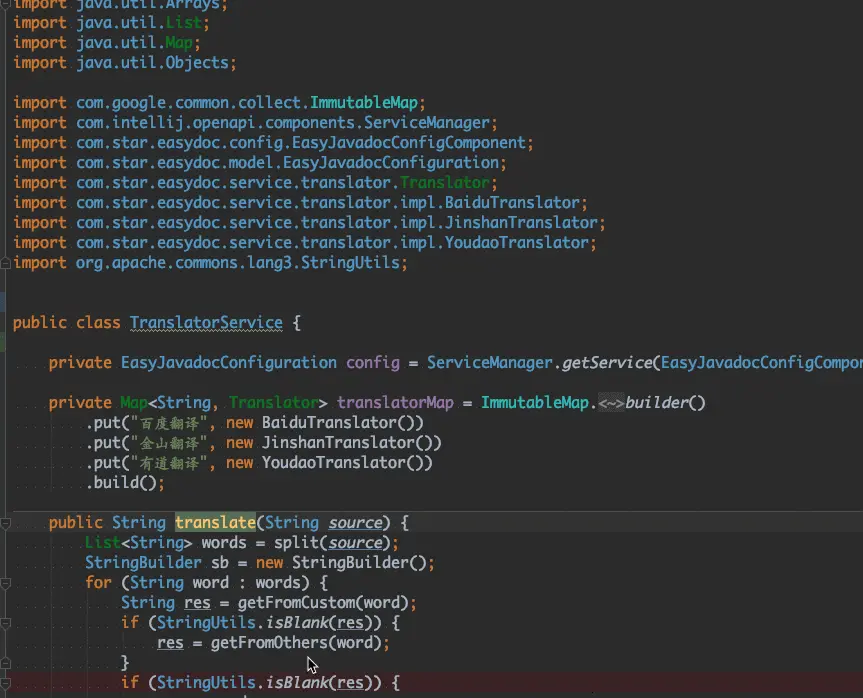This screenshot has width=863, height=698.
Task: Click the getFromCustom(word) call
Action: pos(323,603)
